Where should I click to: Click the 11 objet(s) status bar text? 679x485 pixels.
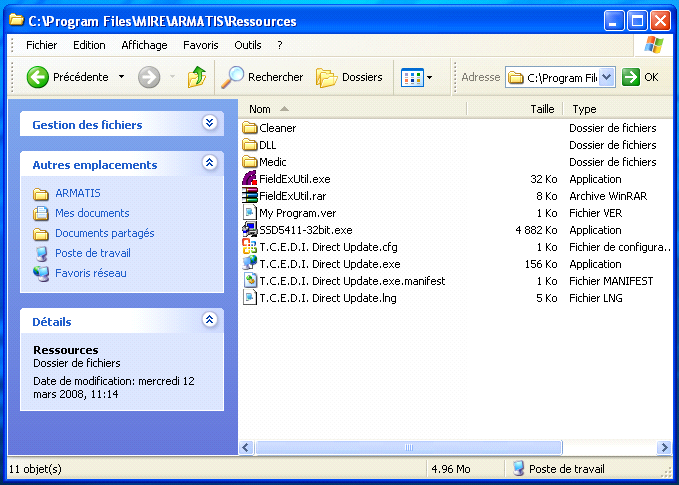tap(36, 469)
